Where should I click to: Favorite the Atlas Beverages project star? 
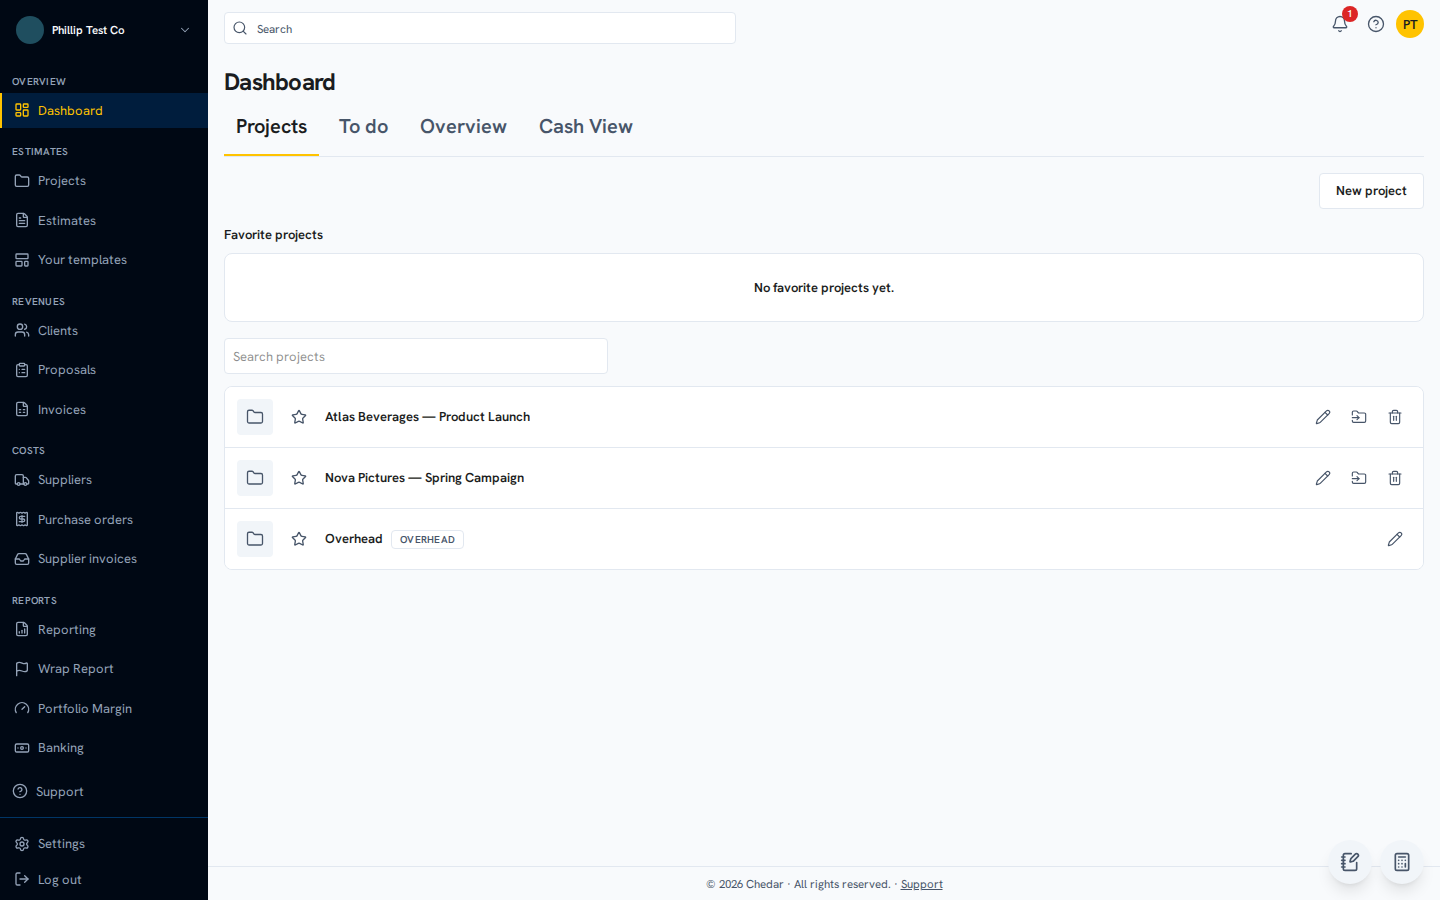[x=299, y=417]
